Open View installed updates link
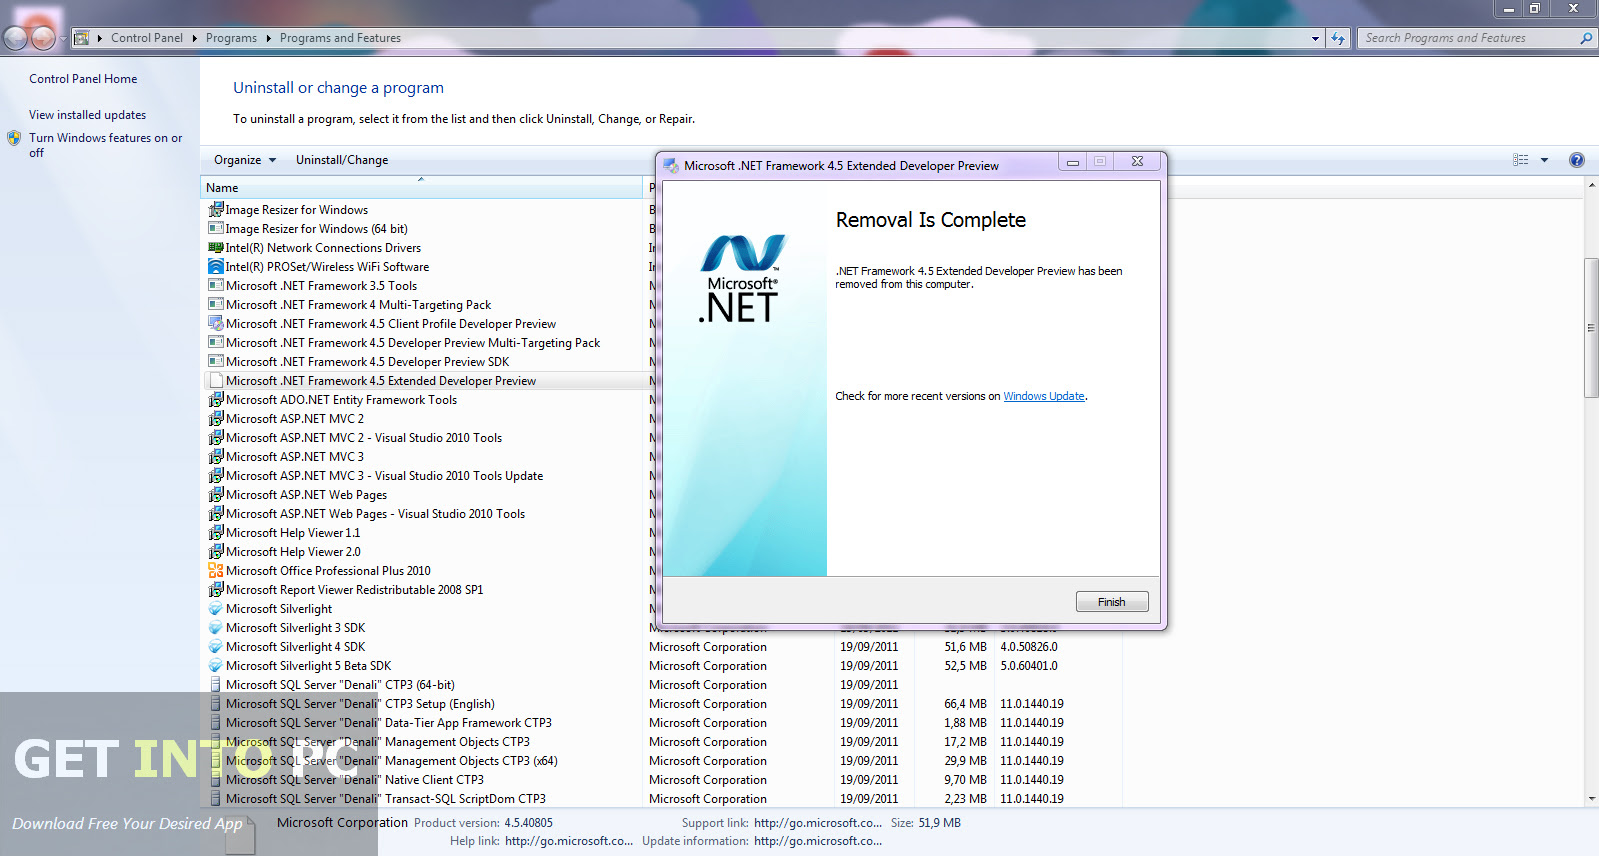 tap(87, 115)
